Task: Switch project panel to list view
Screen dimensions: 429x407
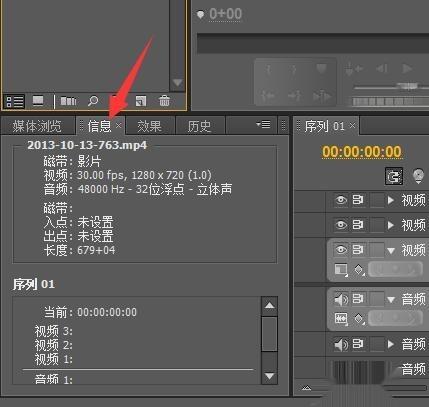Action: tap(15, 101)
